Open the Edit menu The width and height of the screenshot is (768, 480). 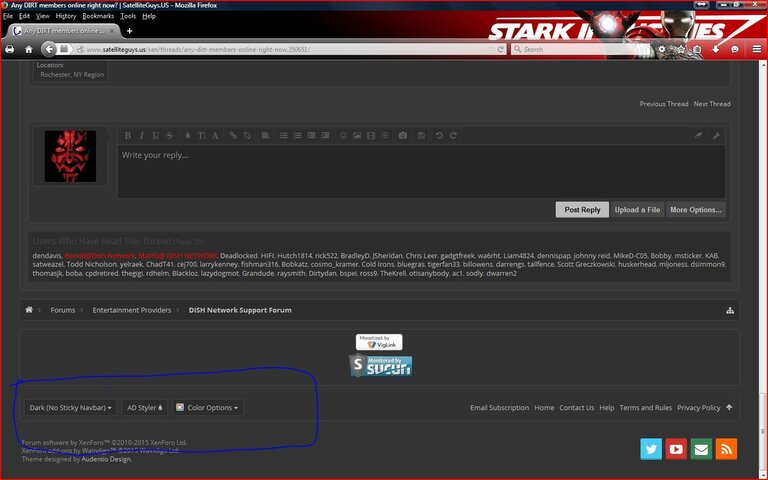click(24, 16)
